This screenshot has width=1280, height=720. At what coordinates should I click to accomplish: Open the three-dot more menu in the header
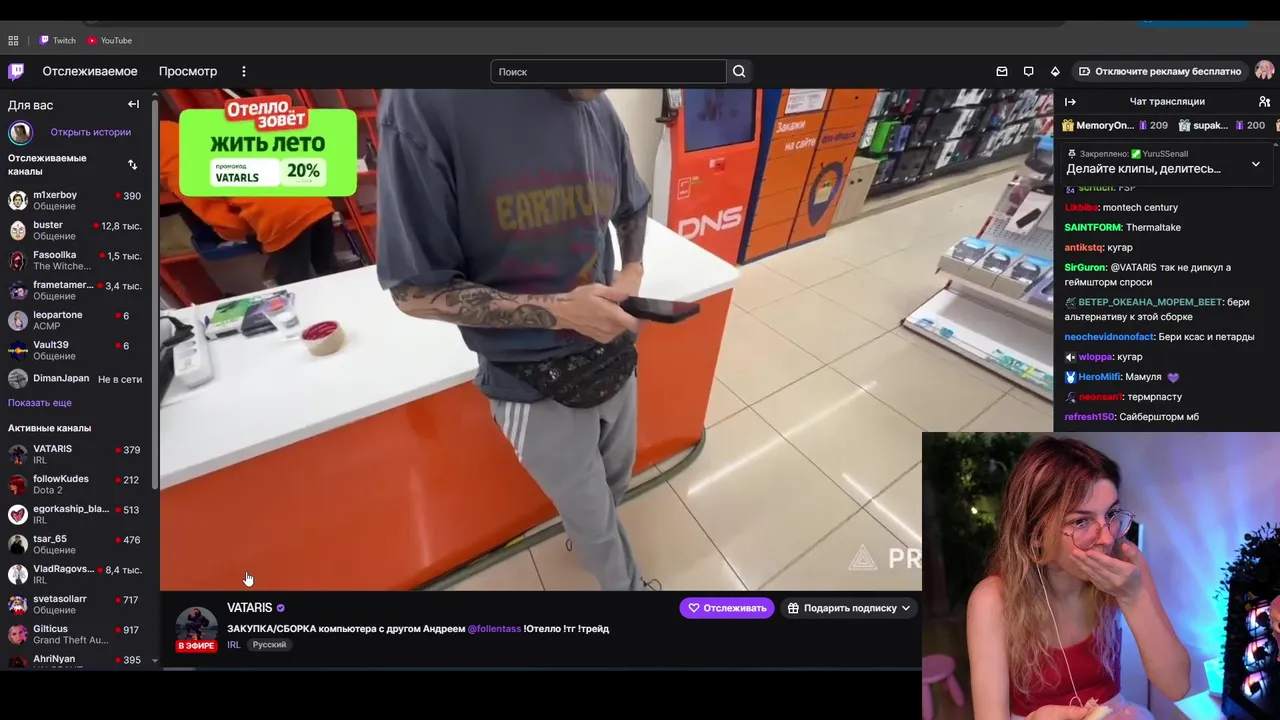pos(244,72)
